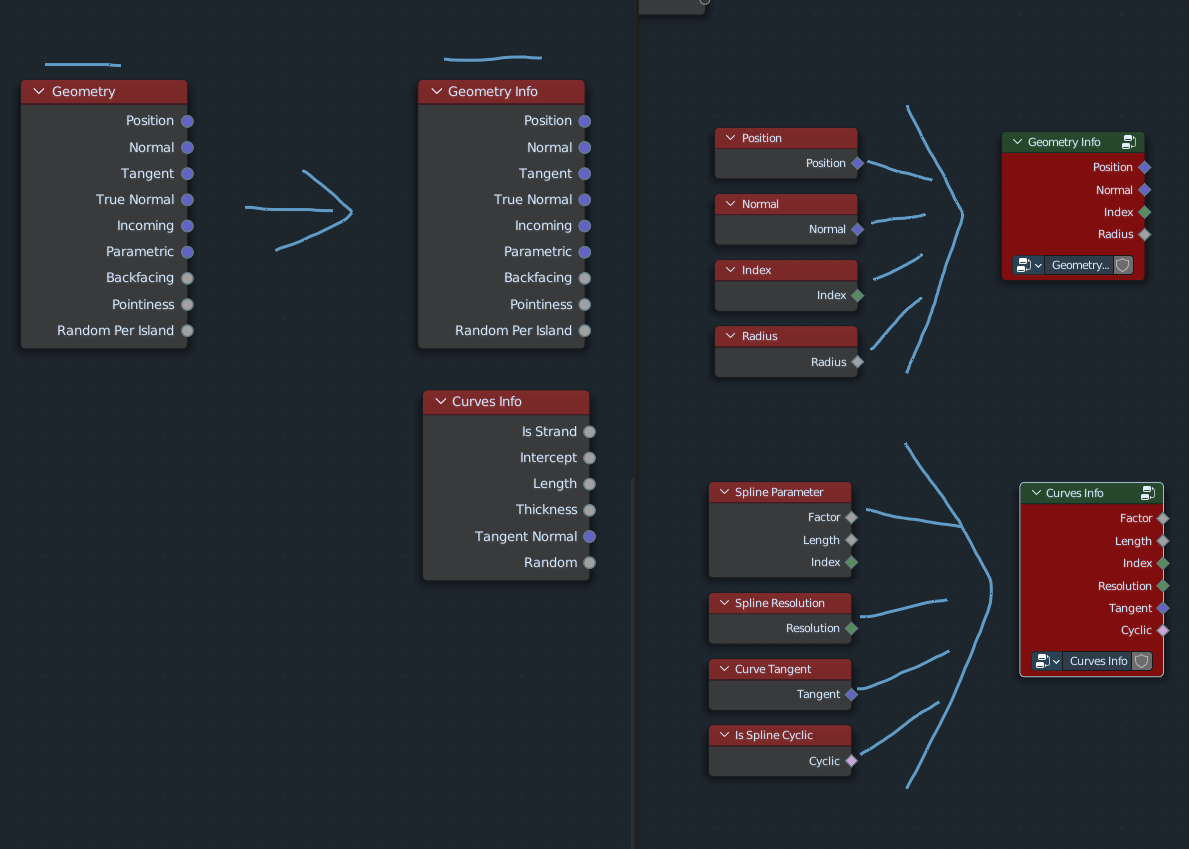Toggle fake user shield beside the "Geometry..." field
The image size is (1189, 849).
tap(1123, 265)
